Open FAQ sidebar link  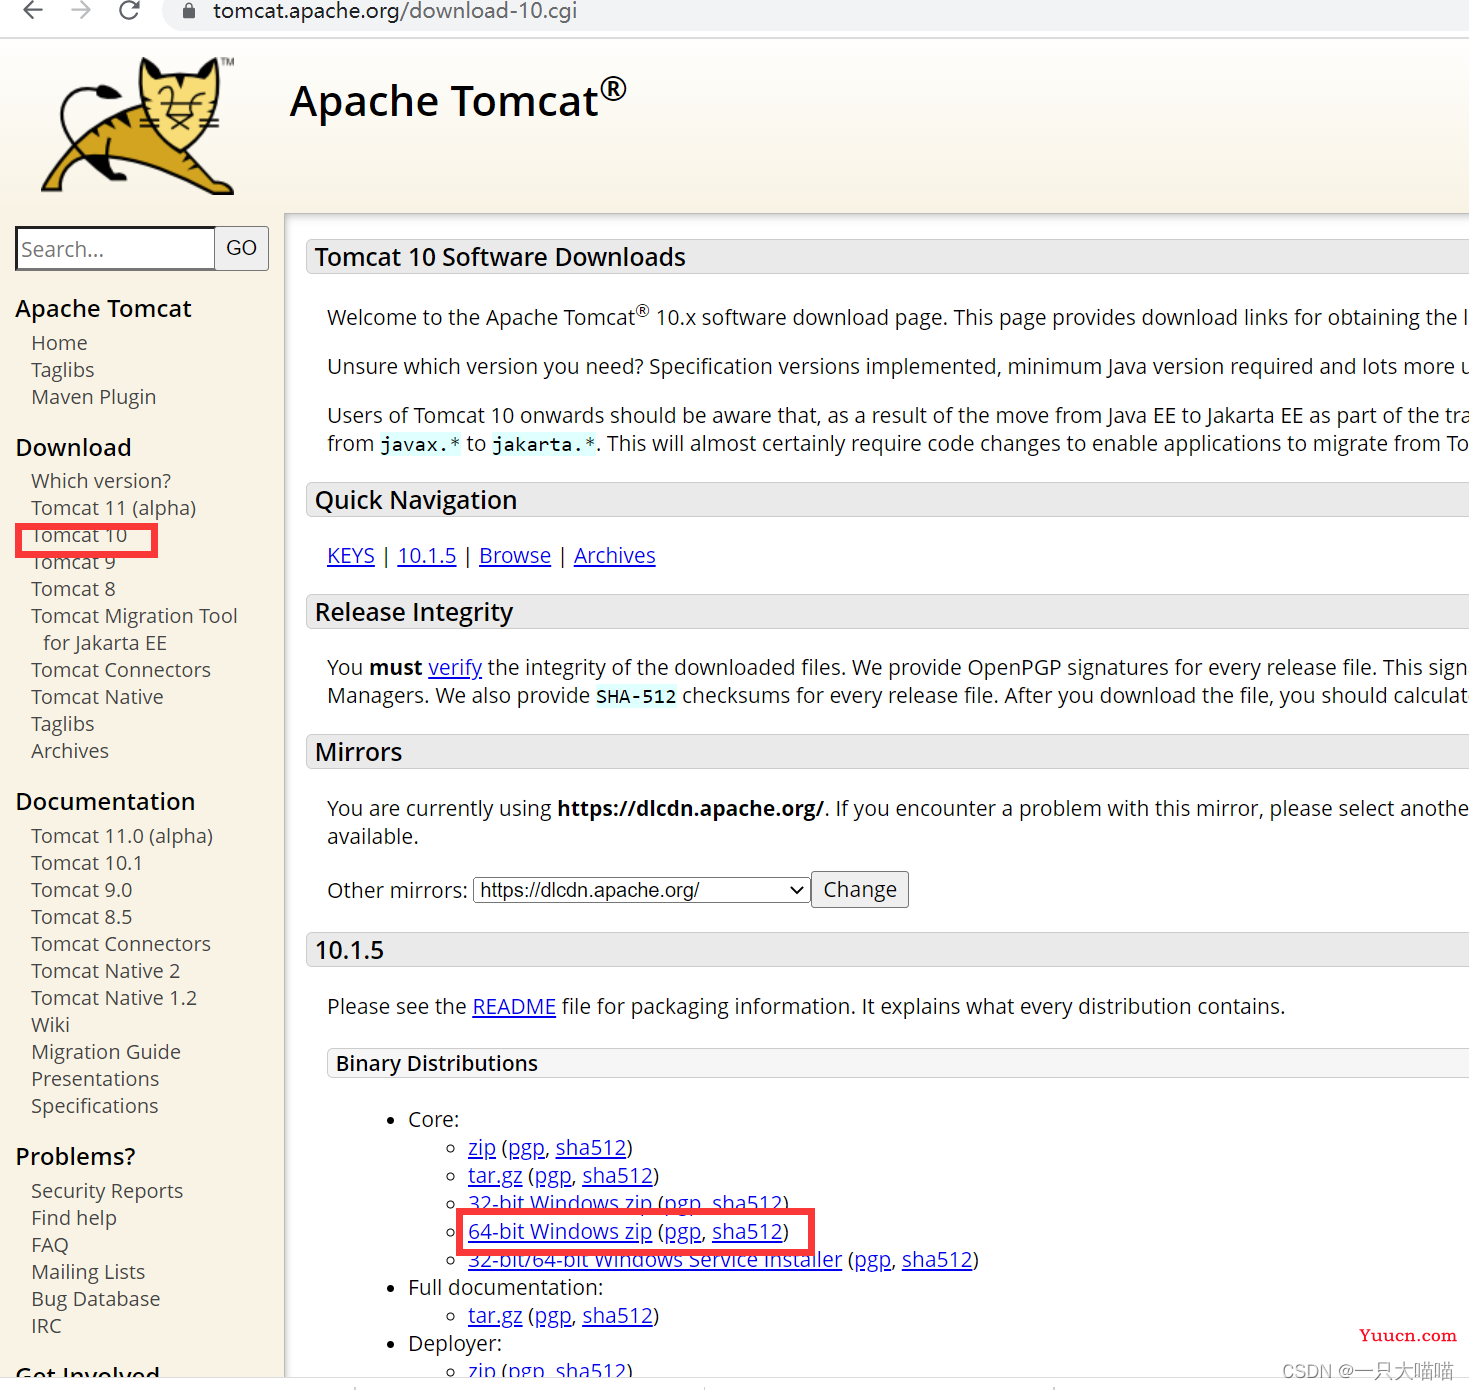click(50, 1245)
